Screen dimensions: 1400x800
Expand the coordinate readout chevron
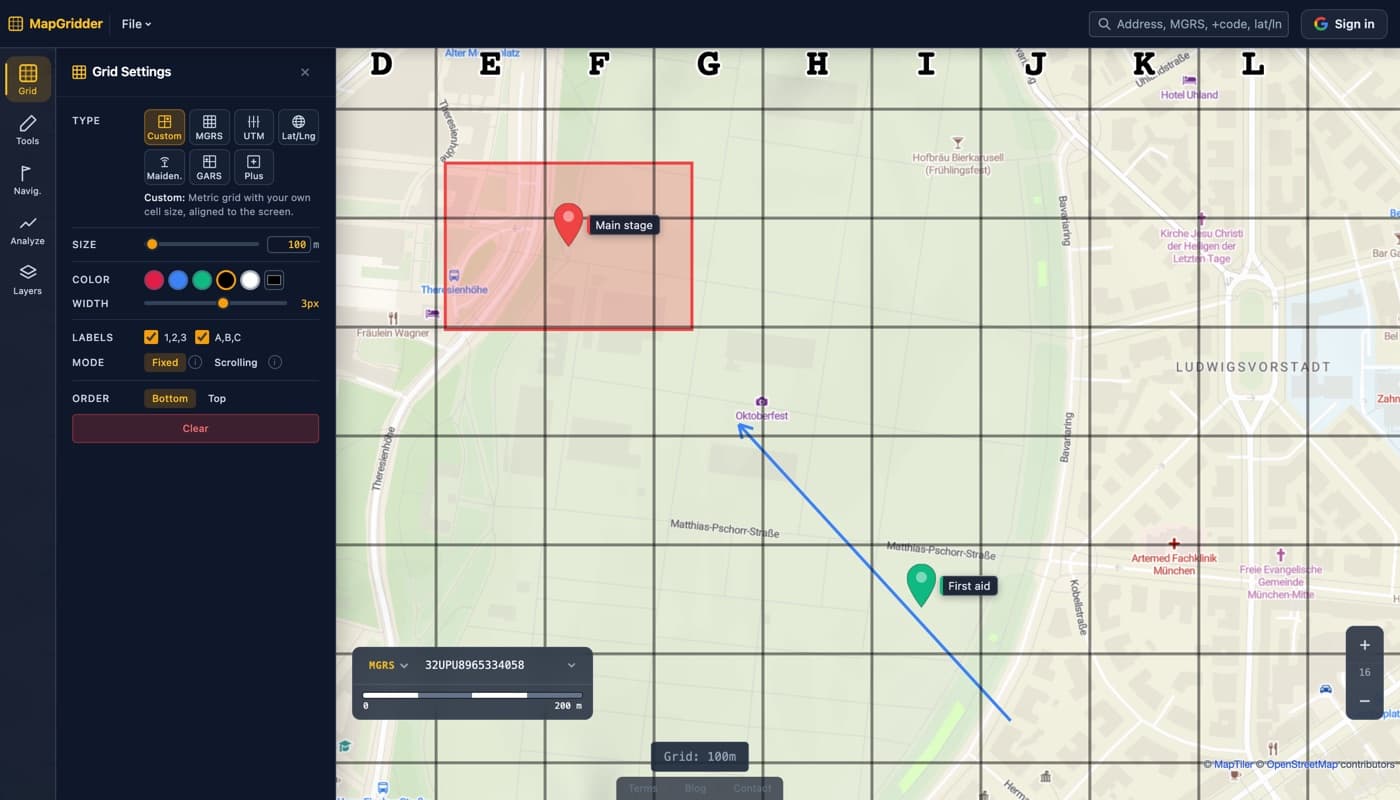(x=571, y=665)
